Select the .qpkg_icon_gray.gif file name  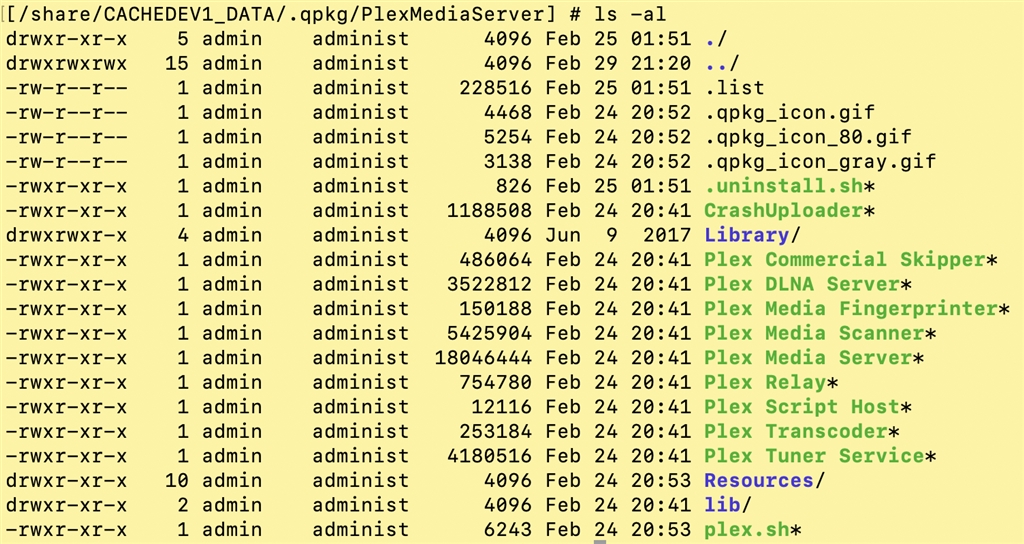coord(820,161)
